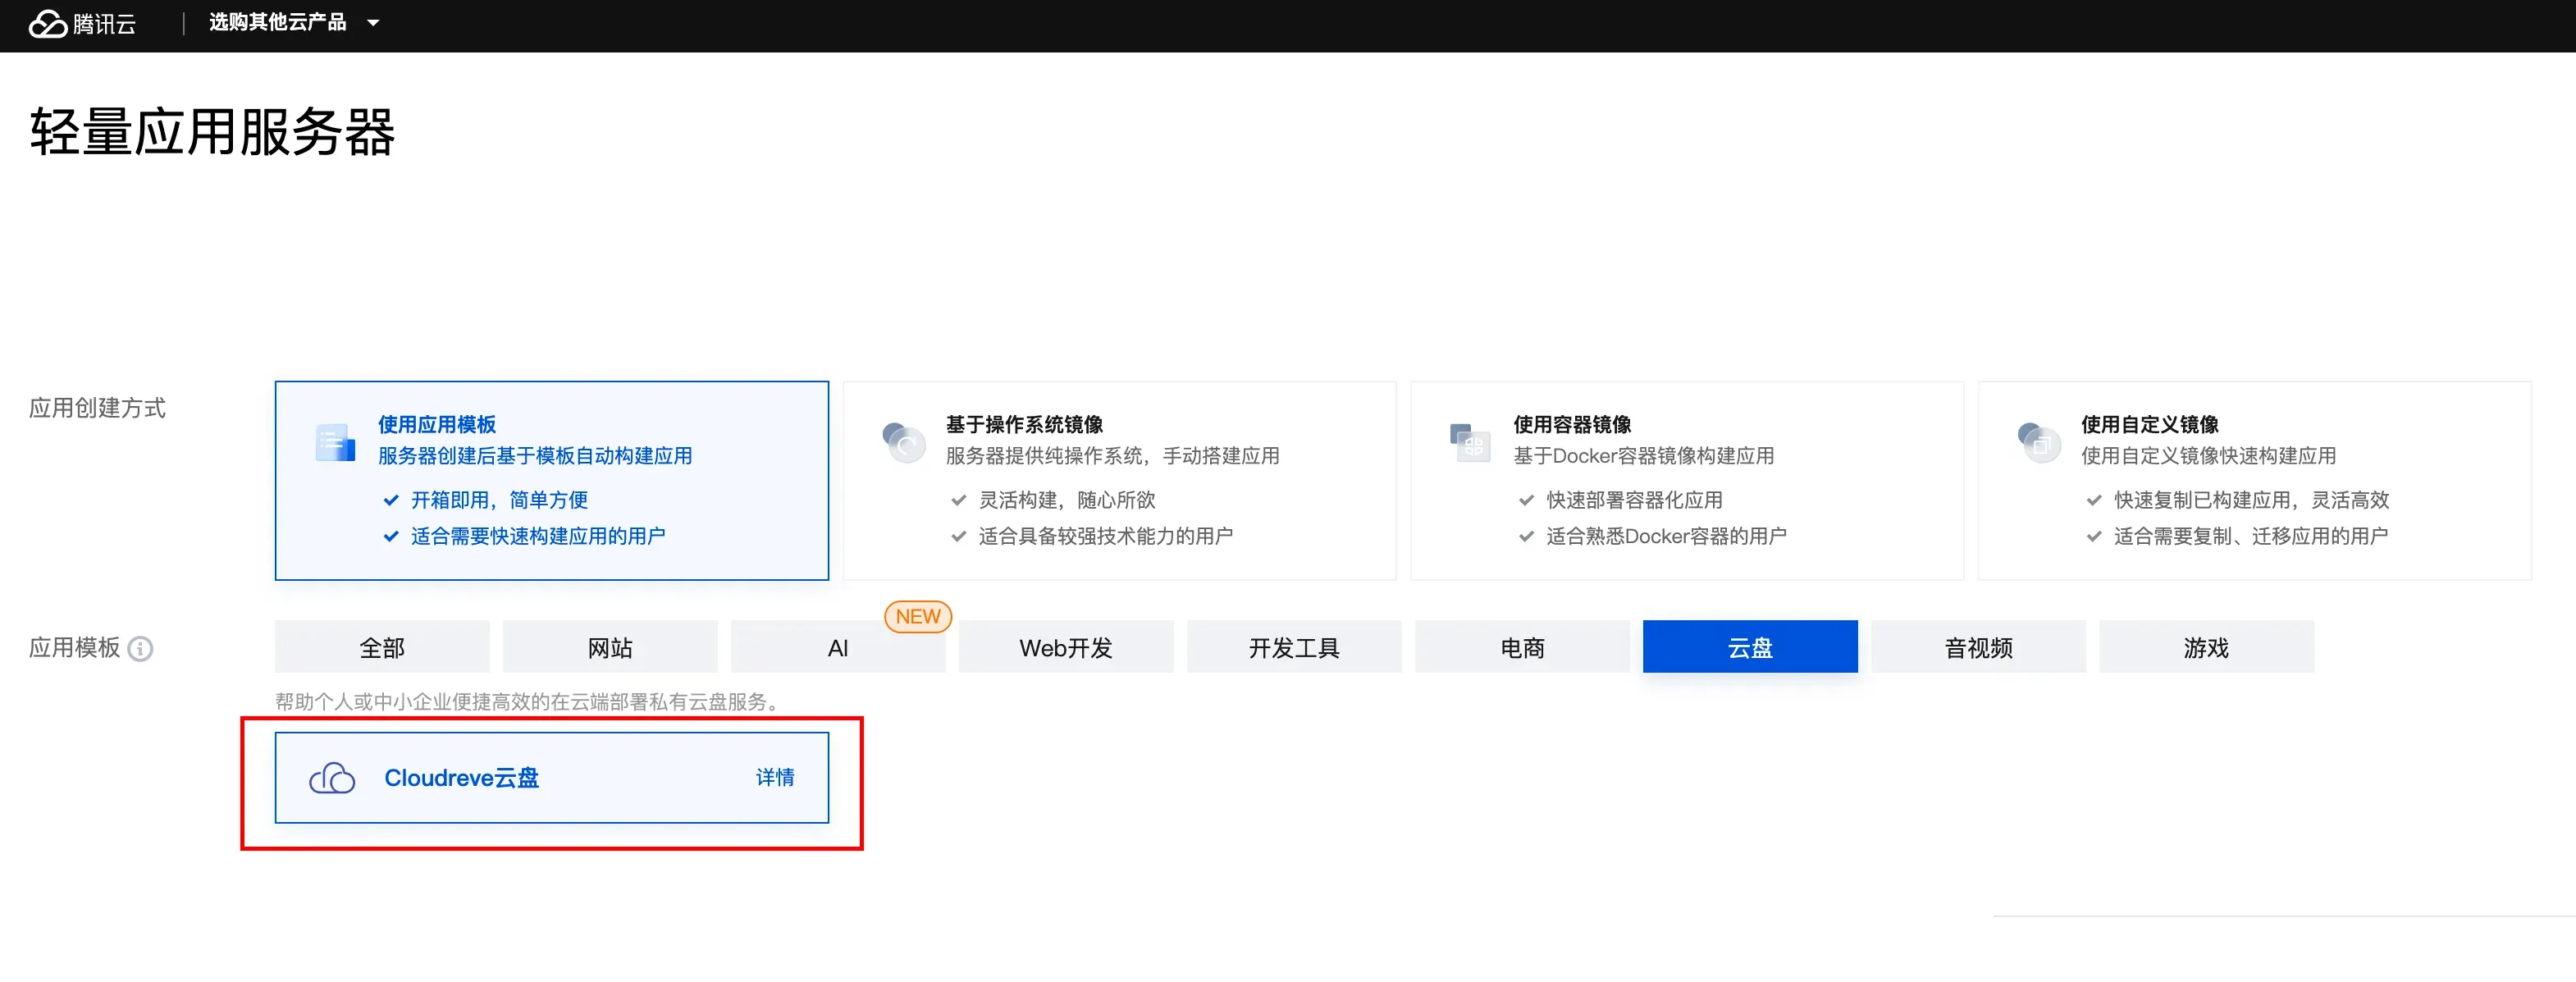Click the operating system image icon
Screen dimensions: 2576x982
[904, 441]
